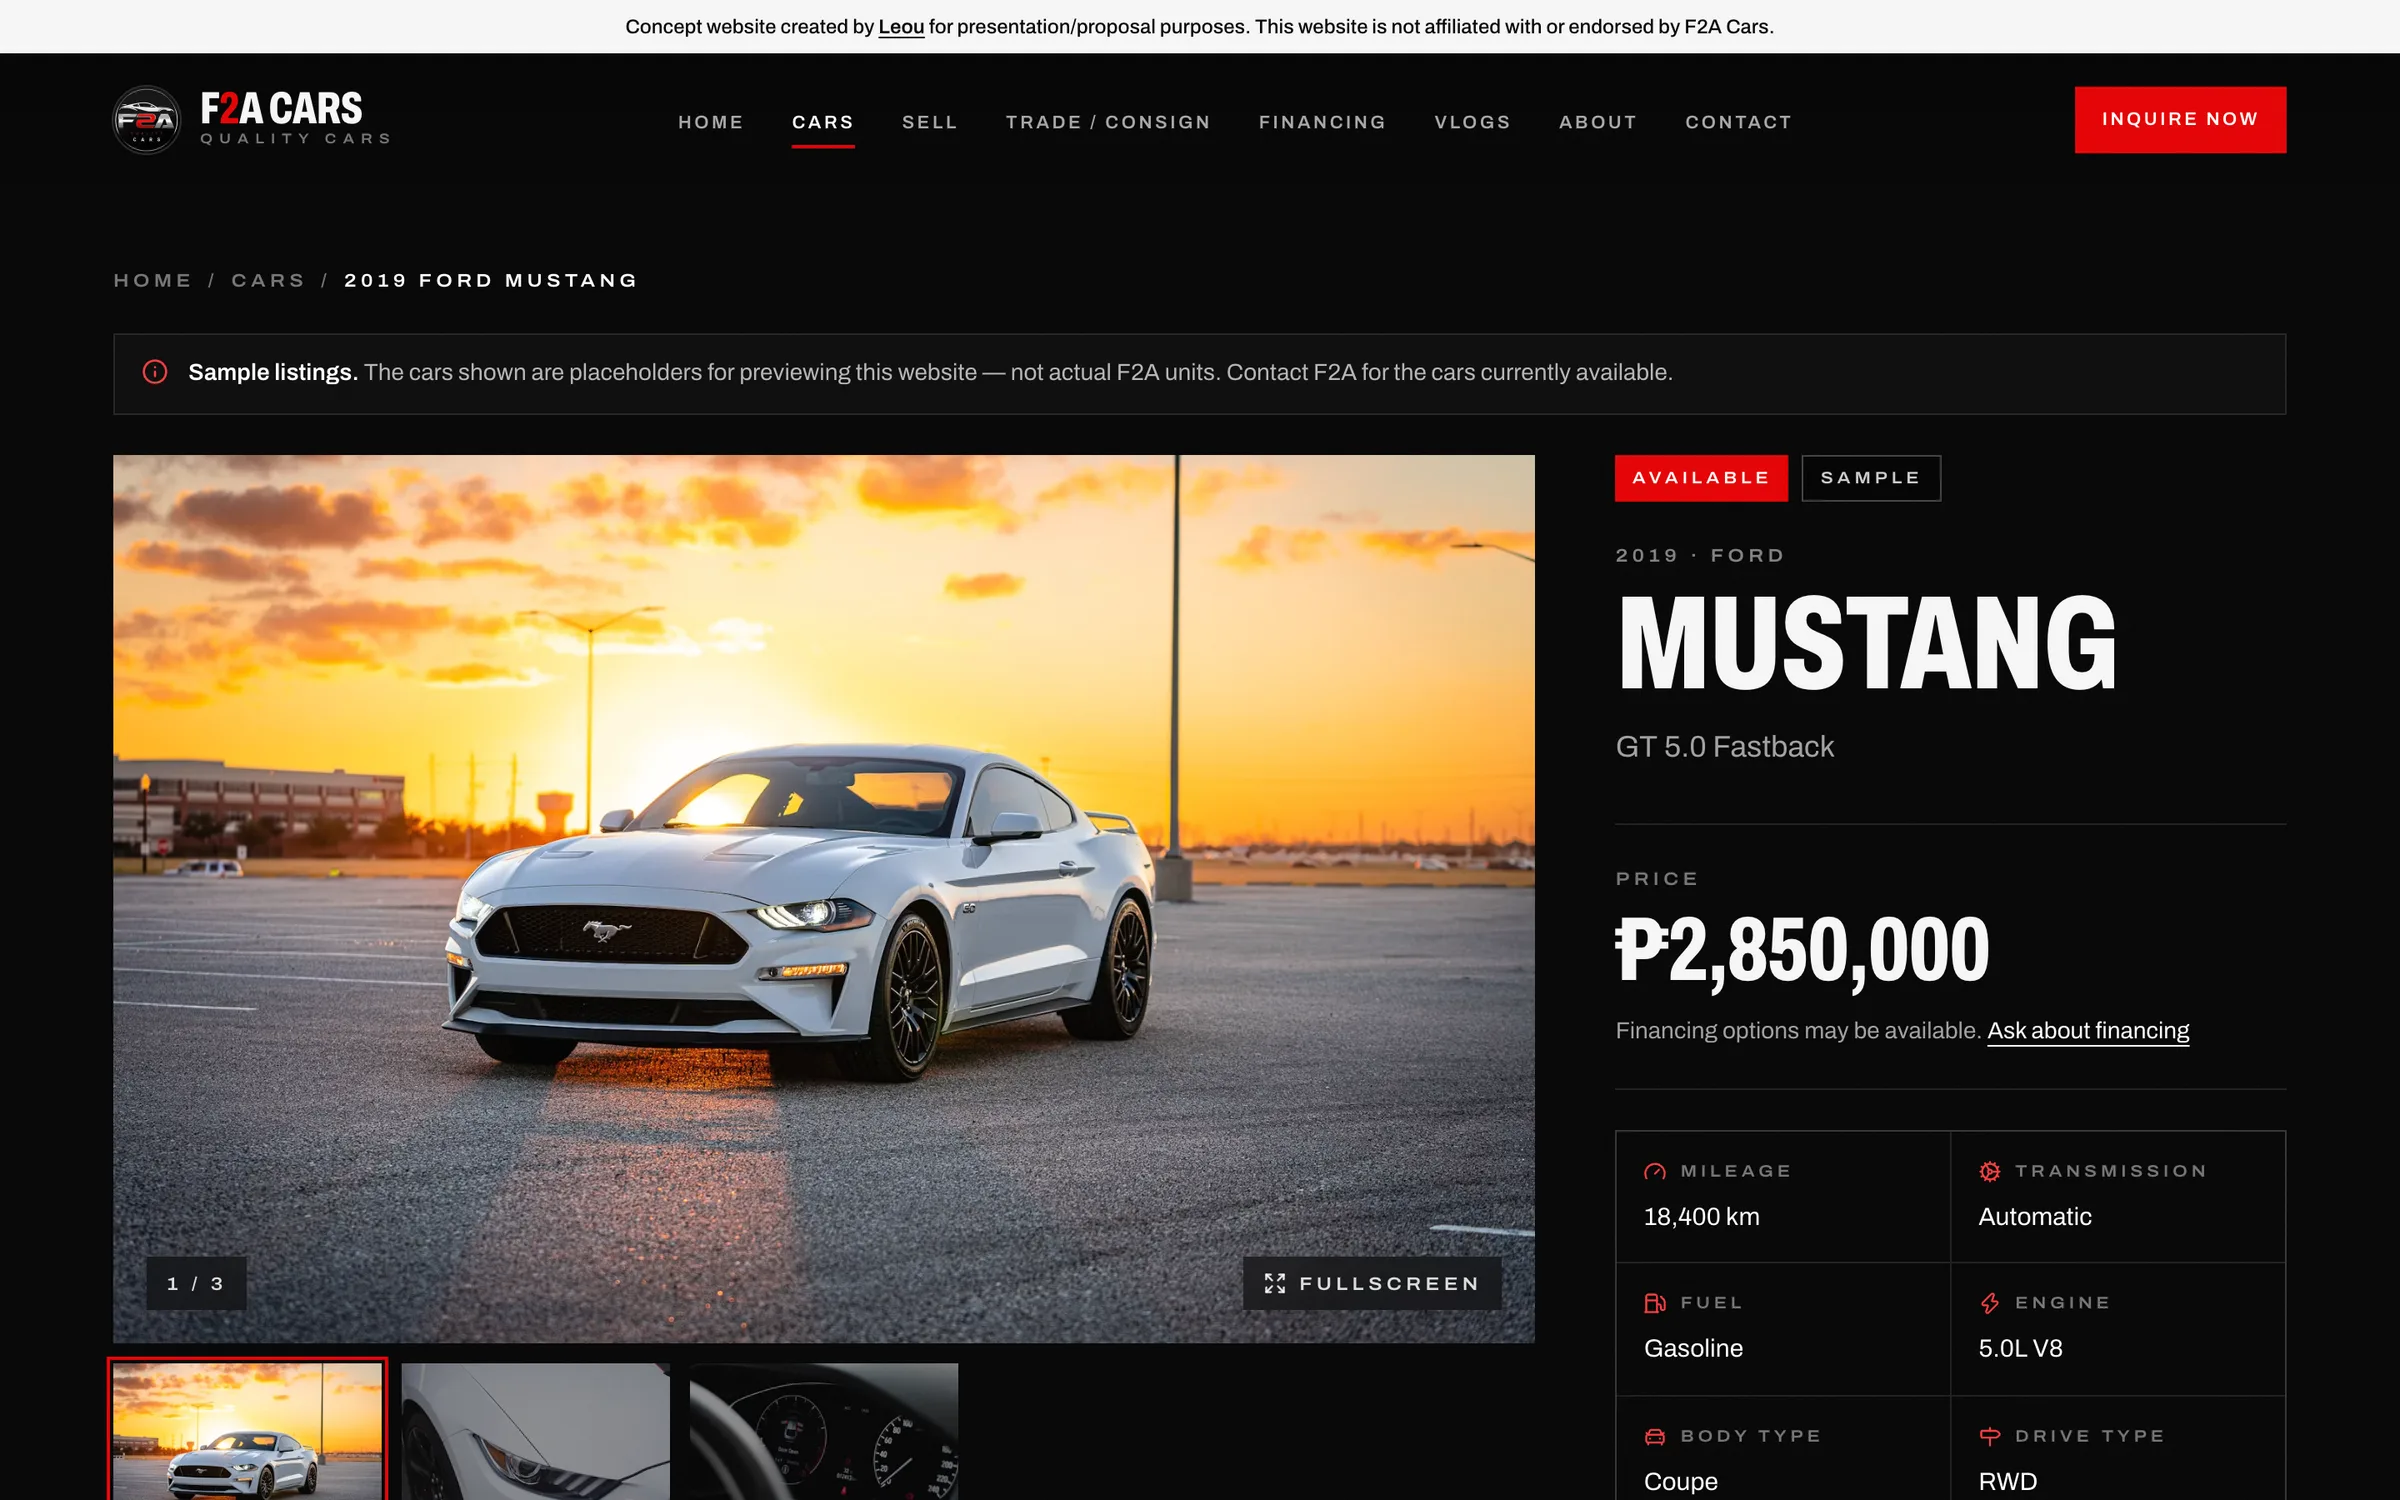This screenshot has height=1500, width=2400.
Task: Open the Financing navigation item
Action: click(x=1322, y=122)
